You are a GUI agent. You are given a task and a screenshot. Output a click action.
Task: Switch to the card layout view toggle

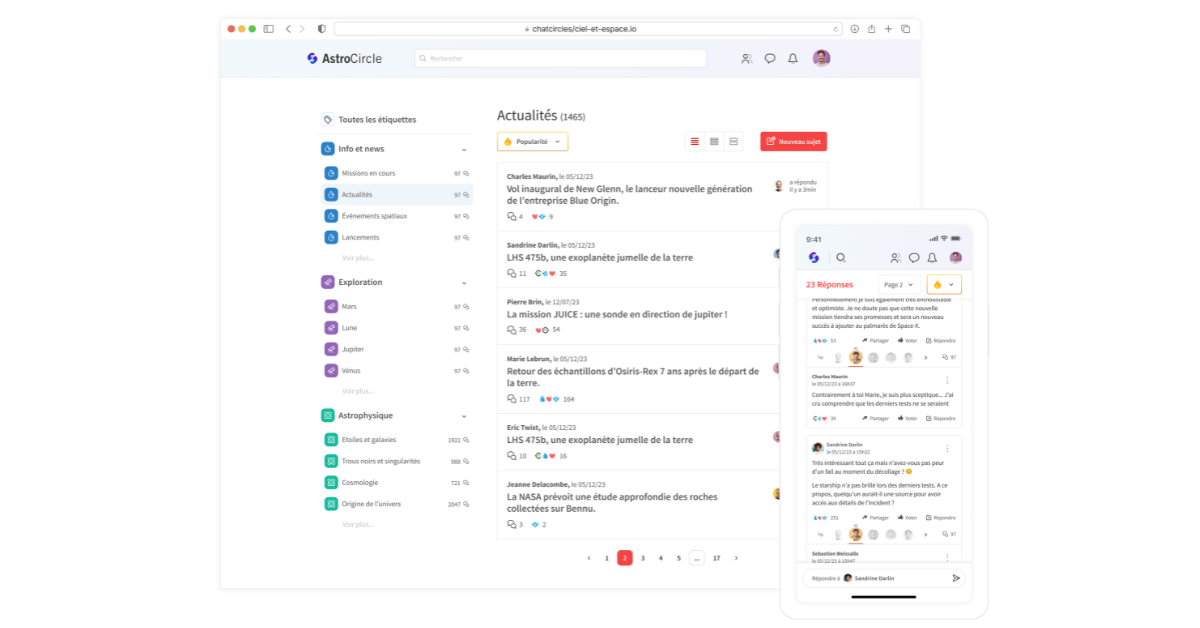coord(734,142)
